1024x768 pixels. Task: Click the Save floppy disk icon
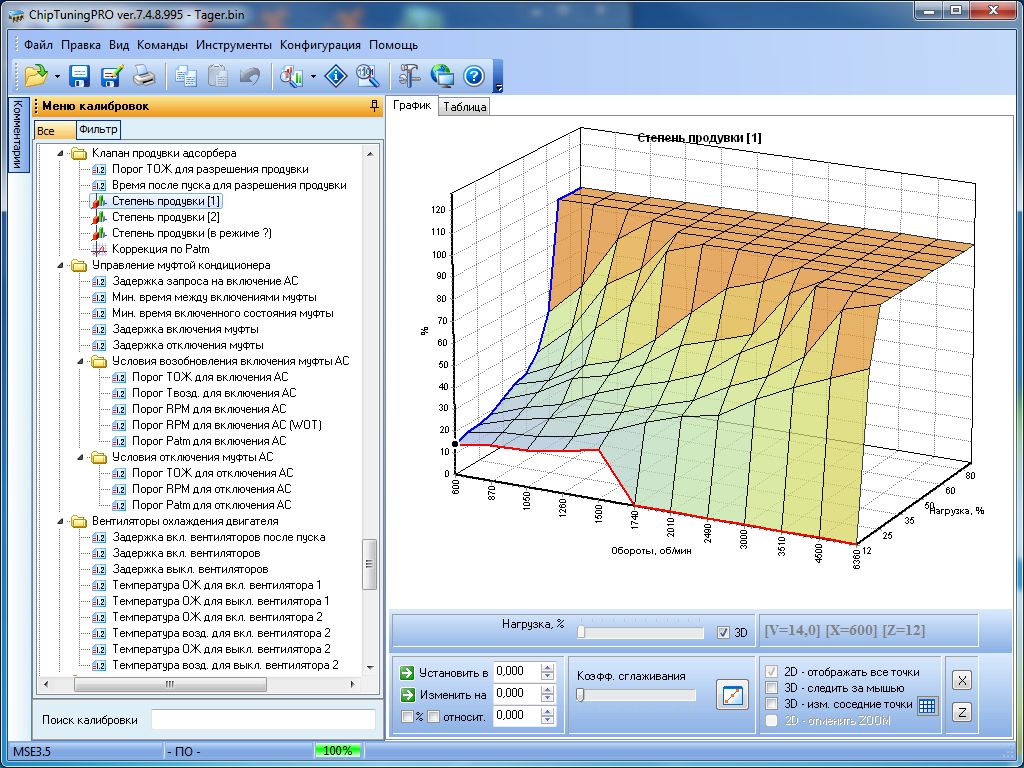[x=80, y=76]
